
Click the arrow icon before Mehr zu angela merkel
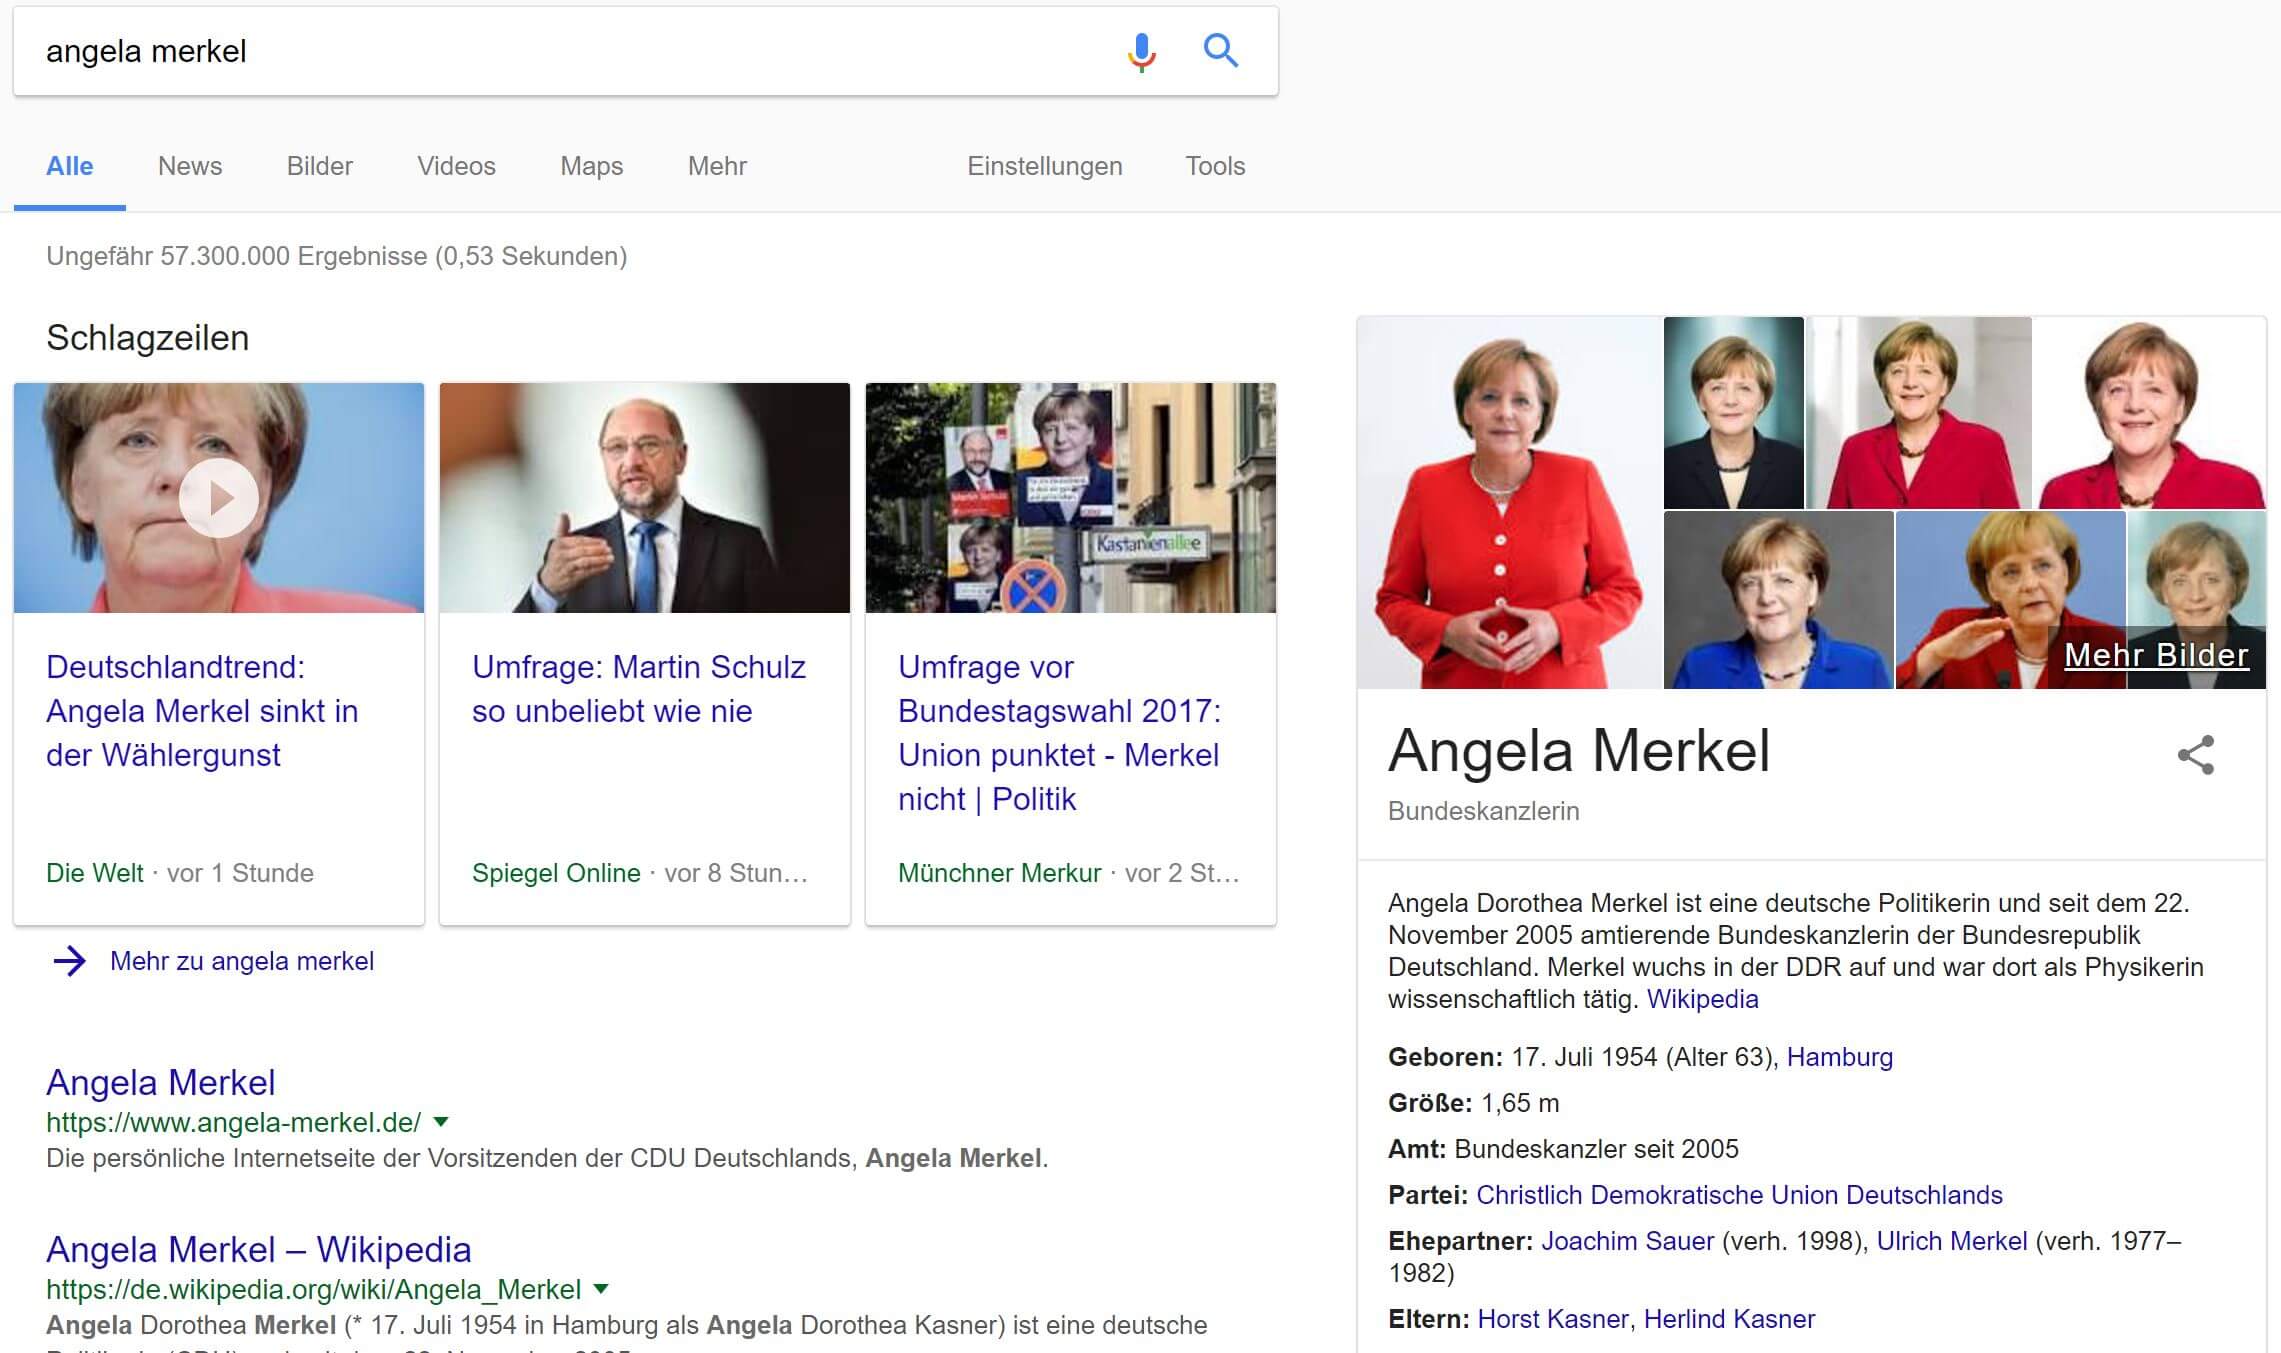(x=69, y=961)
